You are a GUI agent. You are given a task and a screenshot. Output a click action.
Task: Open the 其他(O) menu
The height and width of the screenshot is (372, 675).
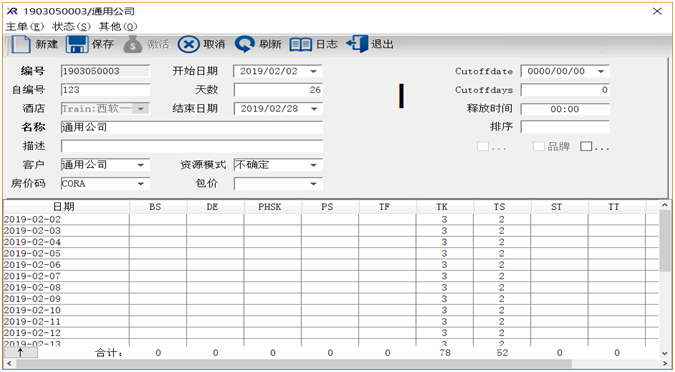coord(118,27)
